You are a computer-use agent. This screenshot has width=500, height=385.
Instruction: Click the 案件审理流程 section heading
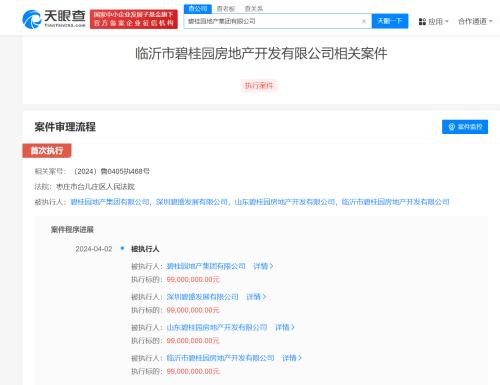tap(65, 127)
